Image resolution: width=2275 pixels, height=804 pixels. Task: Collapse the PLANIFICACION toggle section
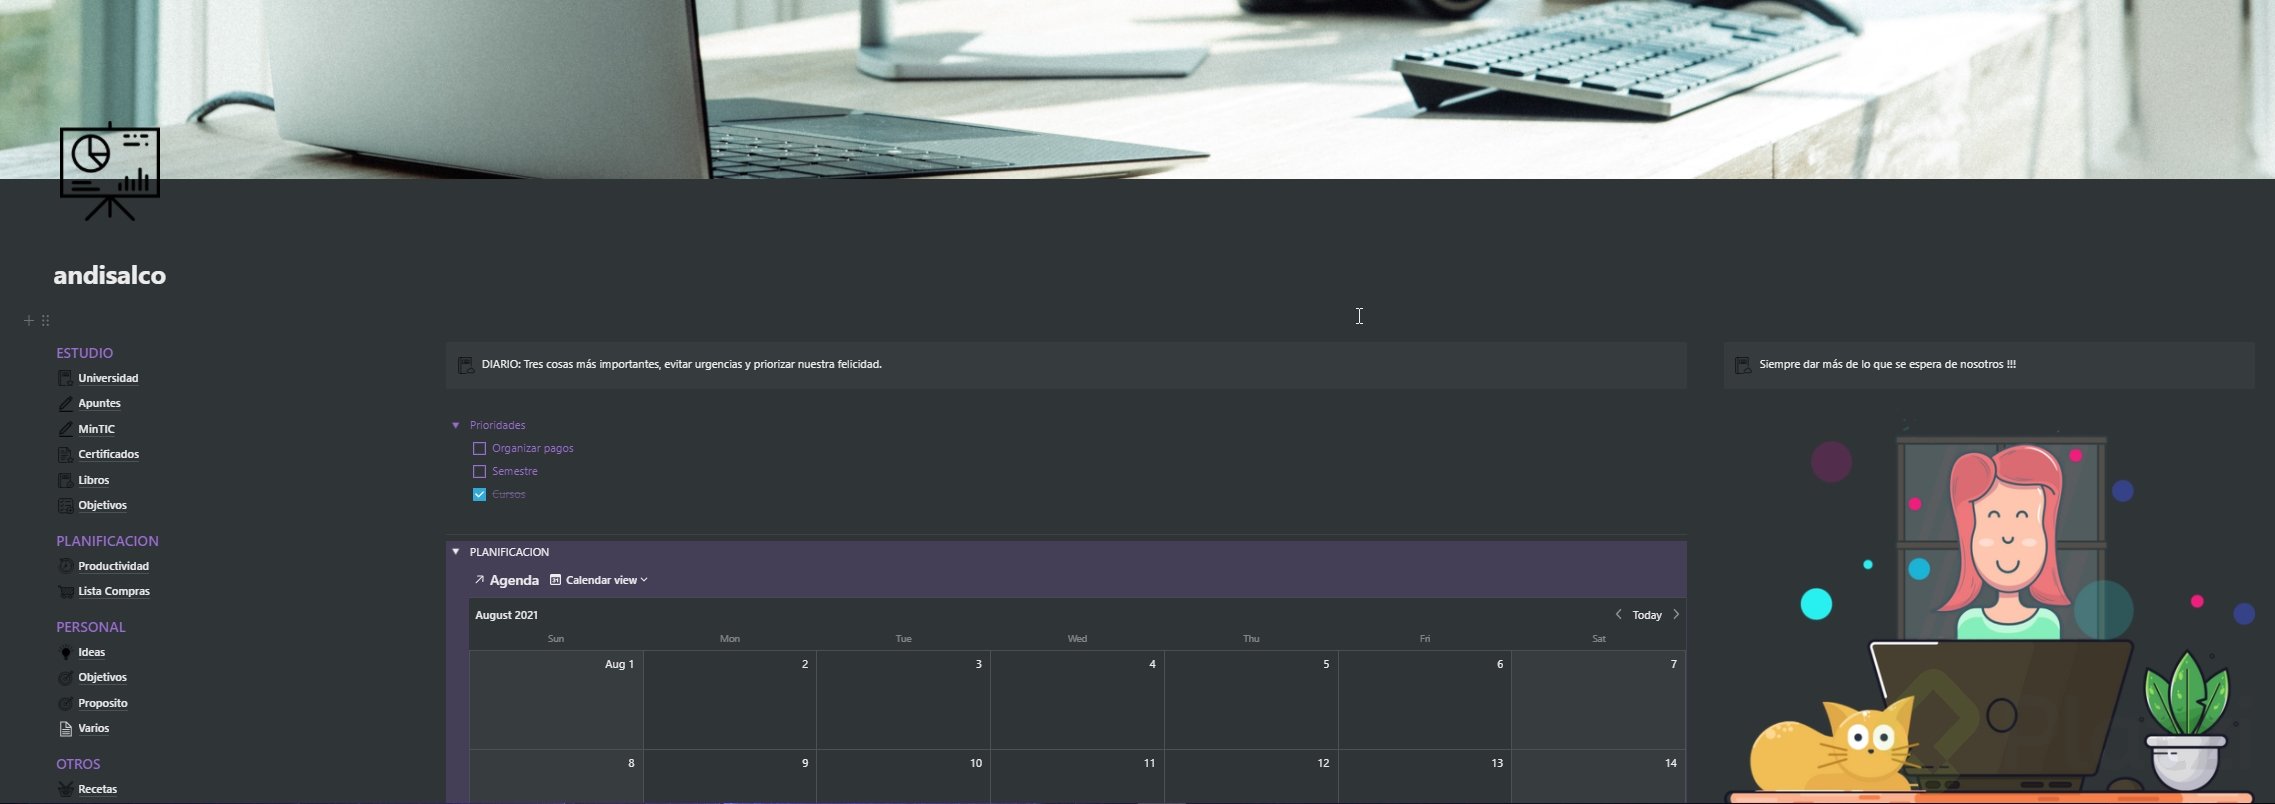point(456,552)
